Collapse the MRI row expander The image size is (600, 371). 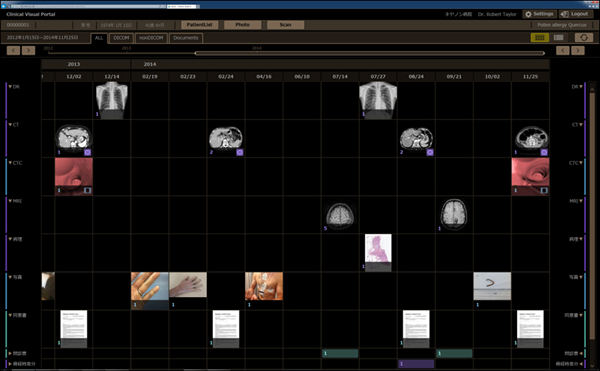(x=10, y=201)
